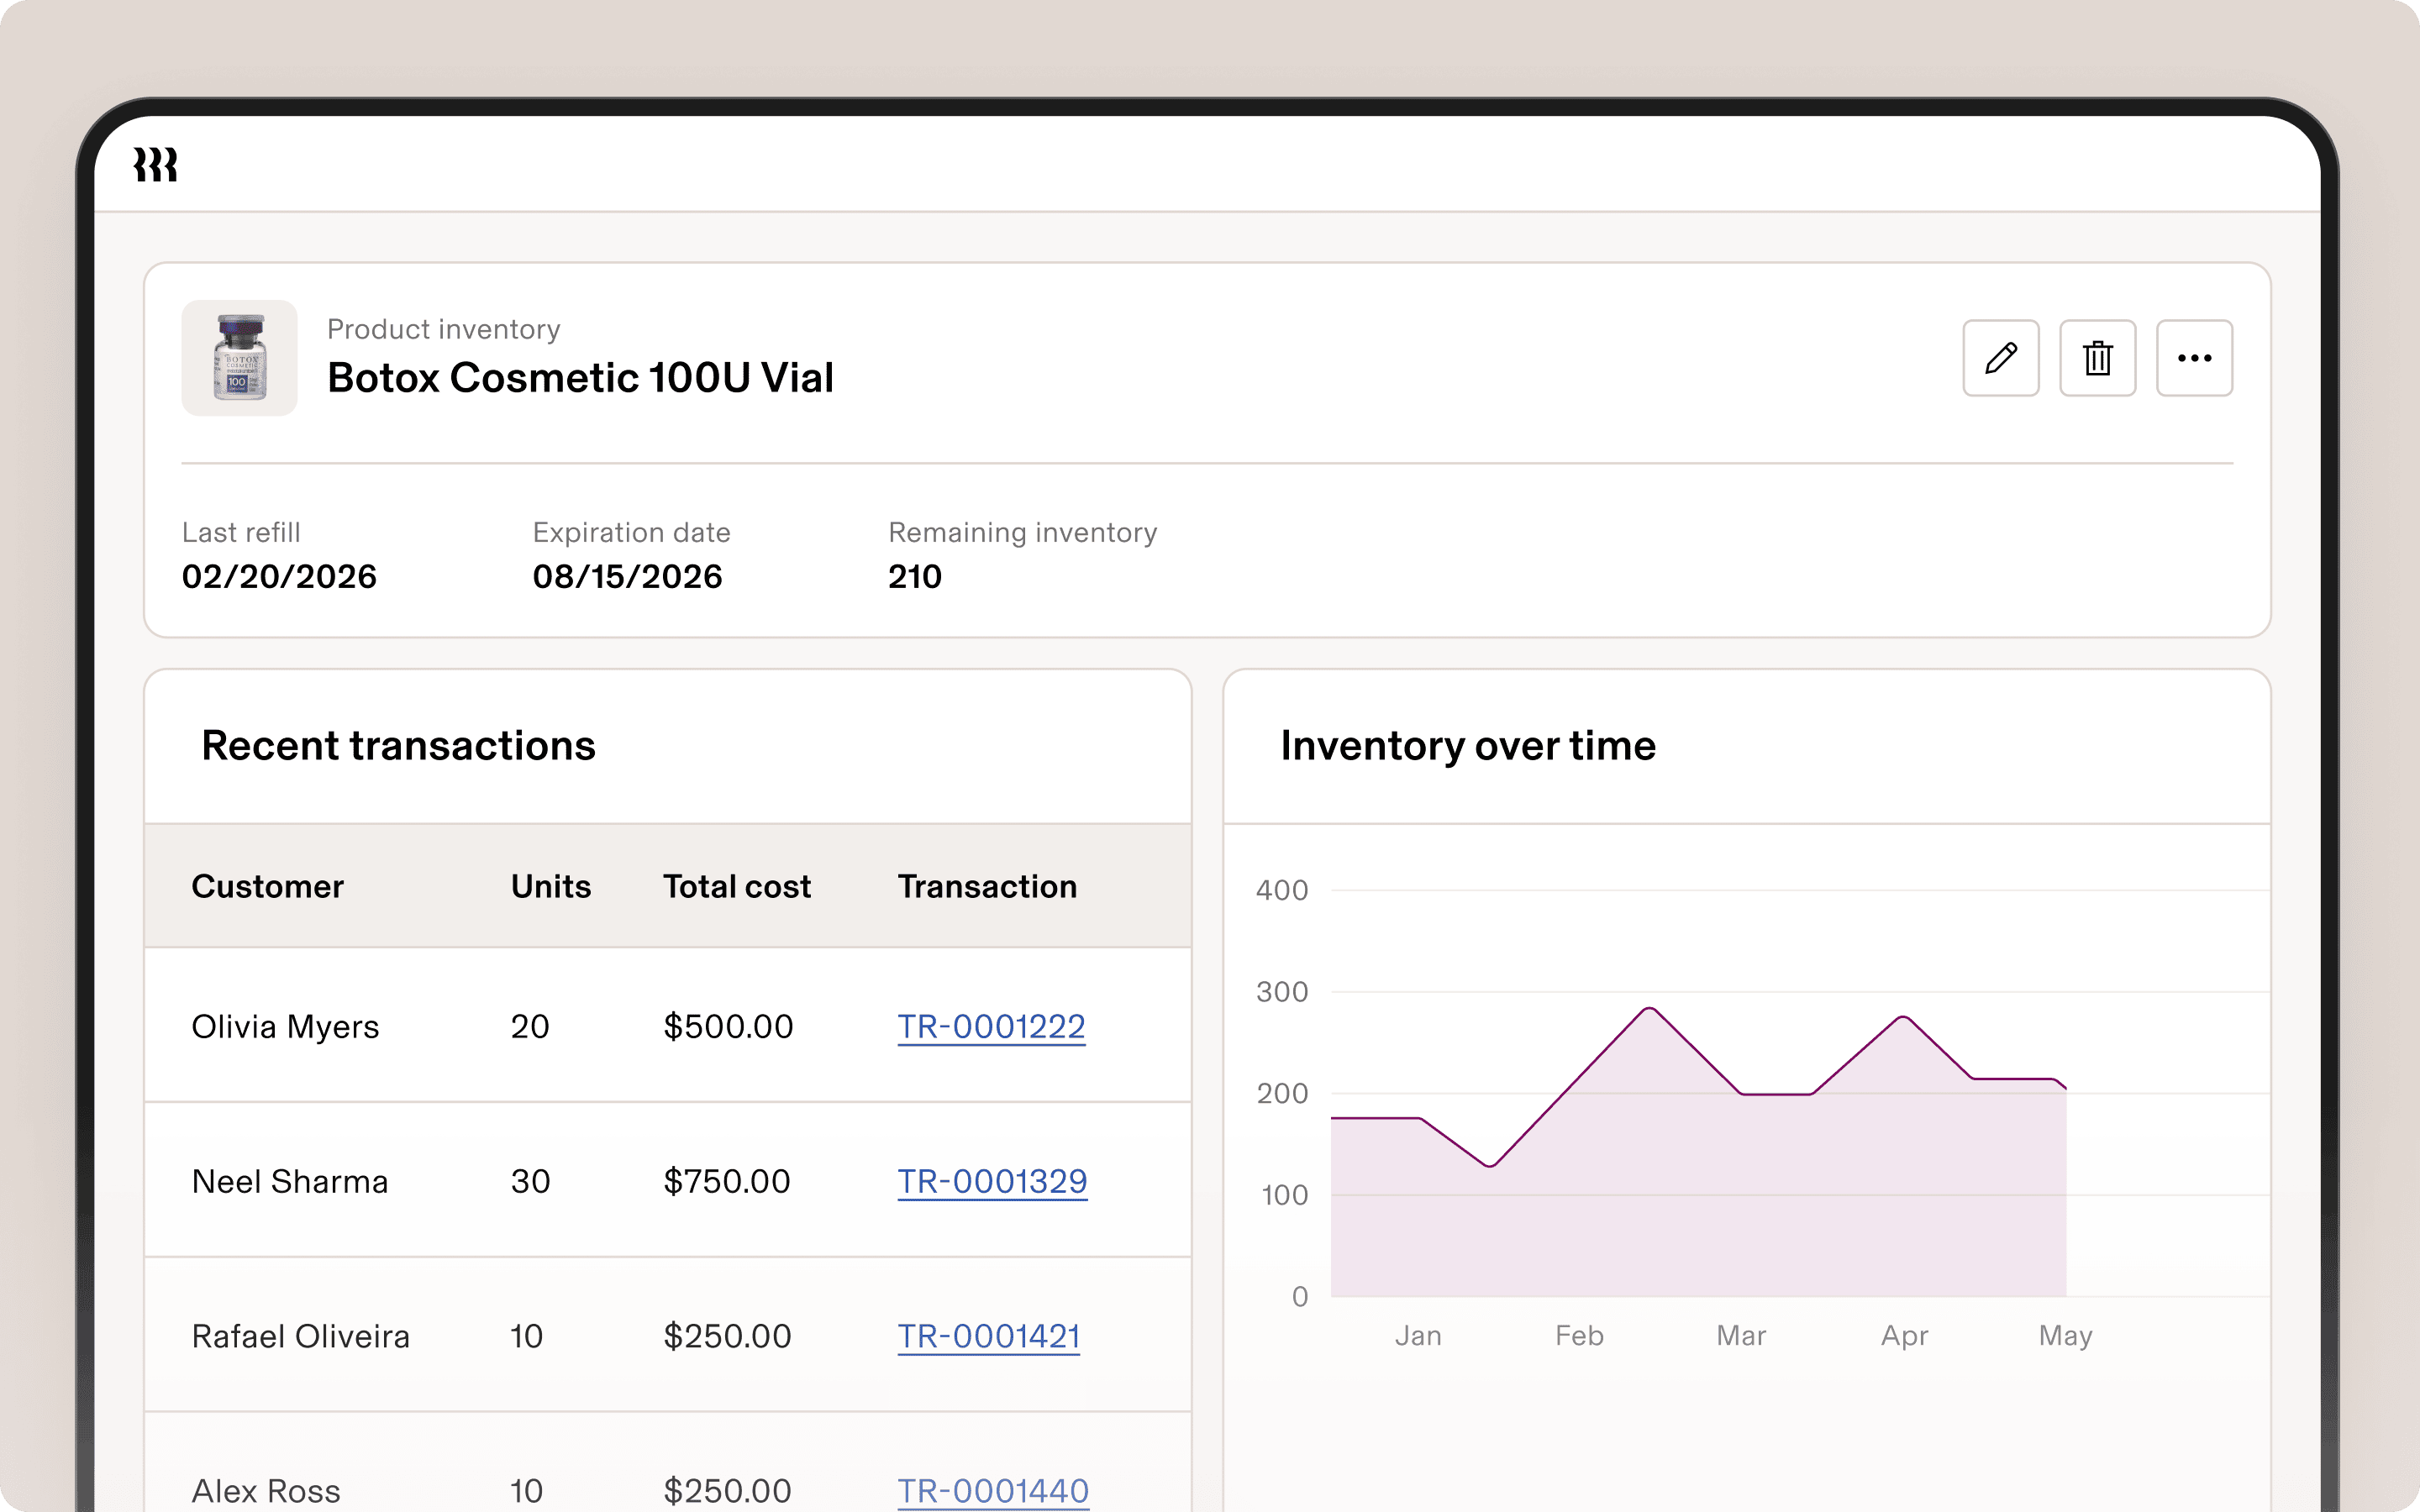The width and height of the screenshot is (2420, 1512).
Task: Open transaction link TR-0001440
Action: coord(993,1491)
